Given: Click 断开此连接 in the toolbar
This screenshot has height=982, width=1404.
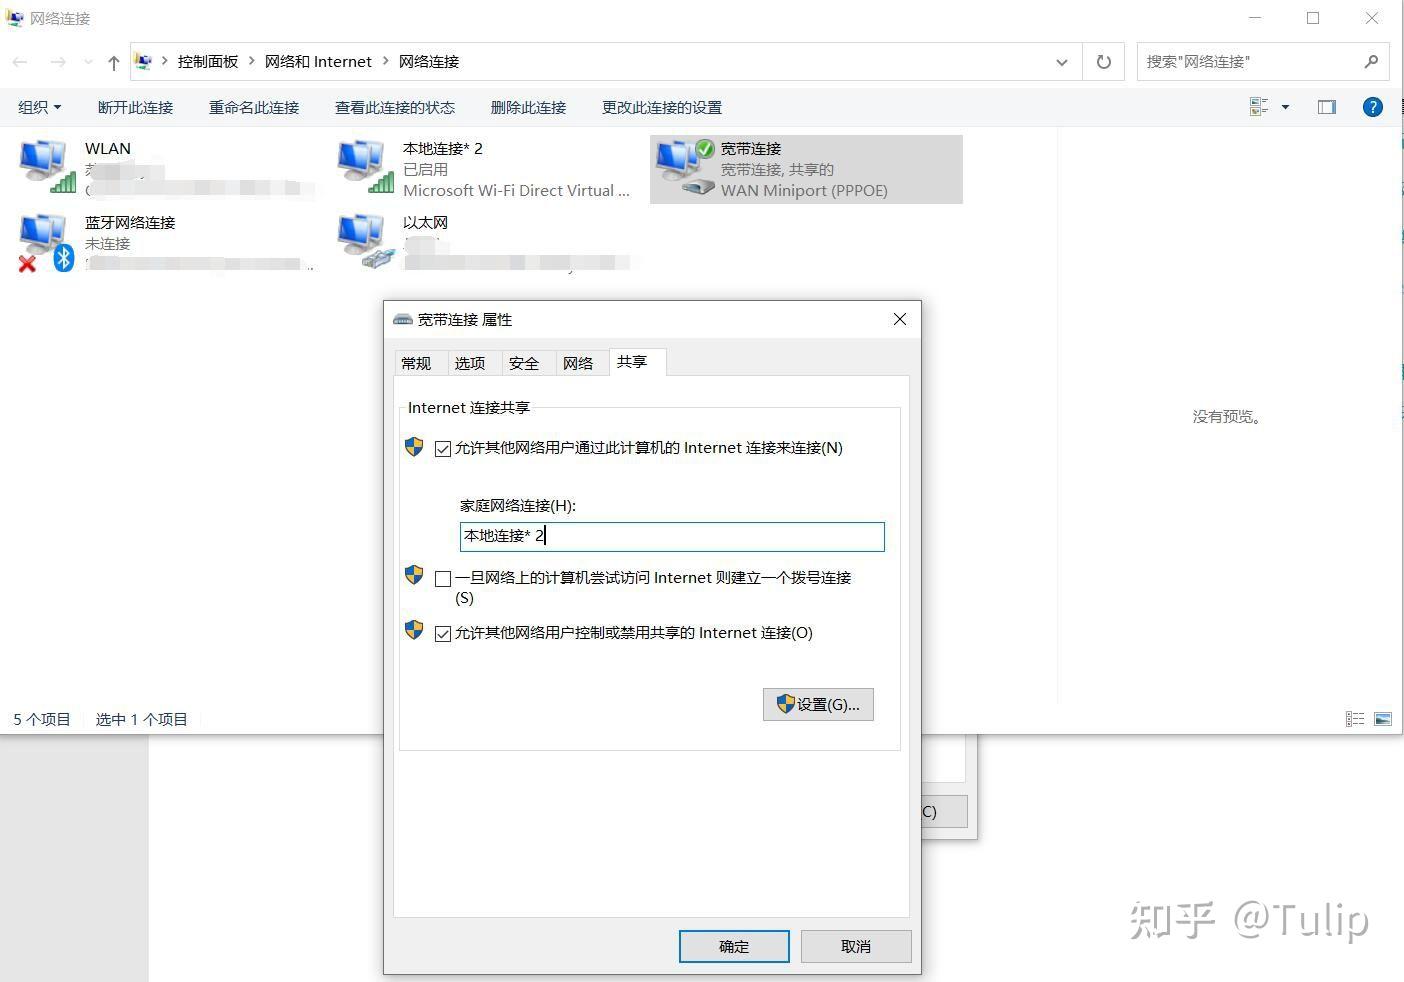Looking at the screenshot, I should pos(135,107).
